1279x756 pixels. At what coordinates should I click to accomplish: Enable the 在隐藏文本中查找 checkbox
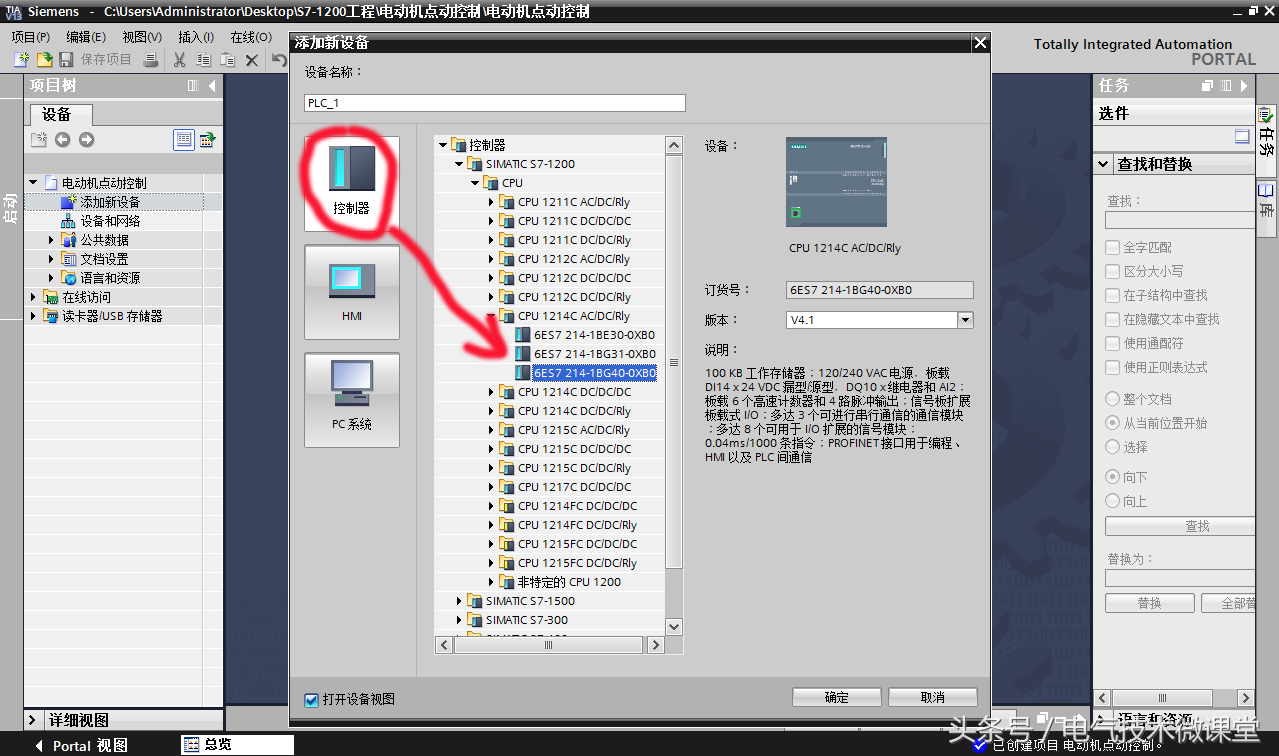pos(1112,319)
